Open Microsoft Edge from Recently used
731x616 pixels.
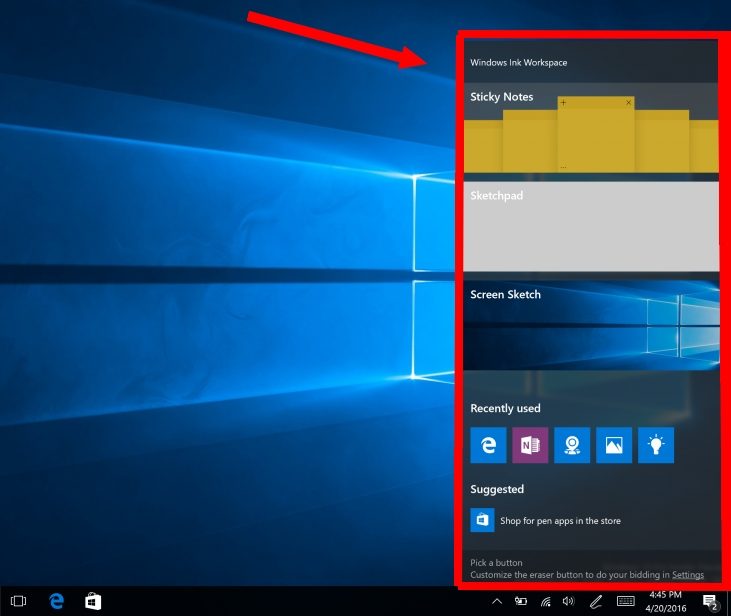pos(488,446)
